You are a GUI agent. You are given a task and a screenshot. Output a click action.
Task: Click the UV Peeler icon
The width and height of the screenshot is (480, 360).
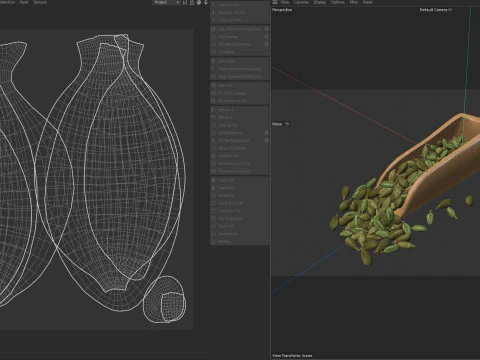click(214, 61)
